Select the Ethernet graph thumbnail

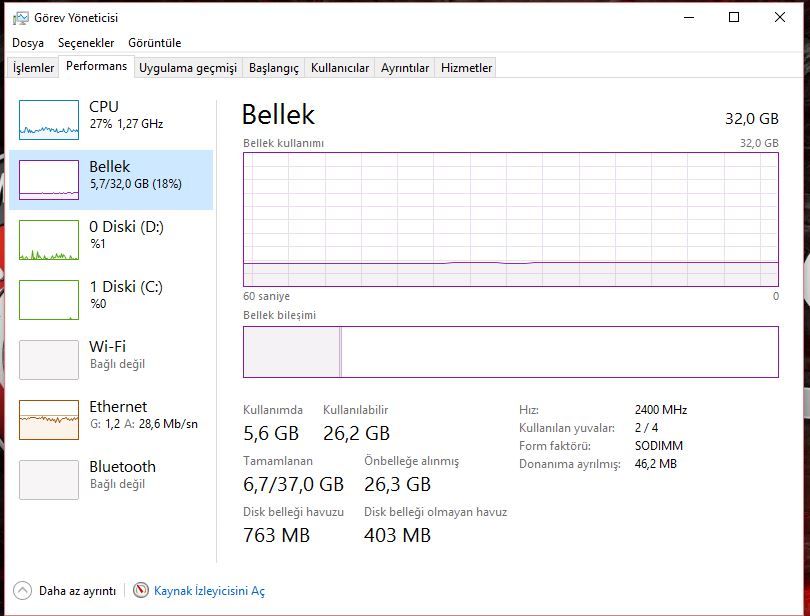click(x=48, y=420)
